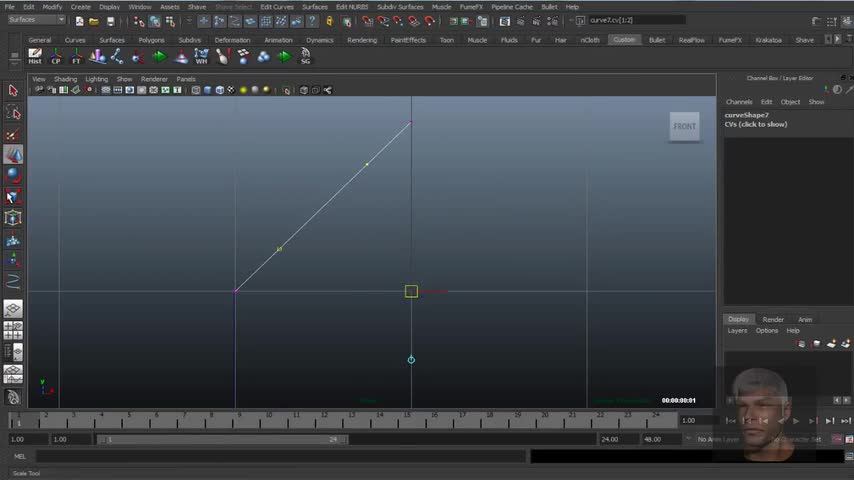Click the SG shelf icon

coord(305,57)
